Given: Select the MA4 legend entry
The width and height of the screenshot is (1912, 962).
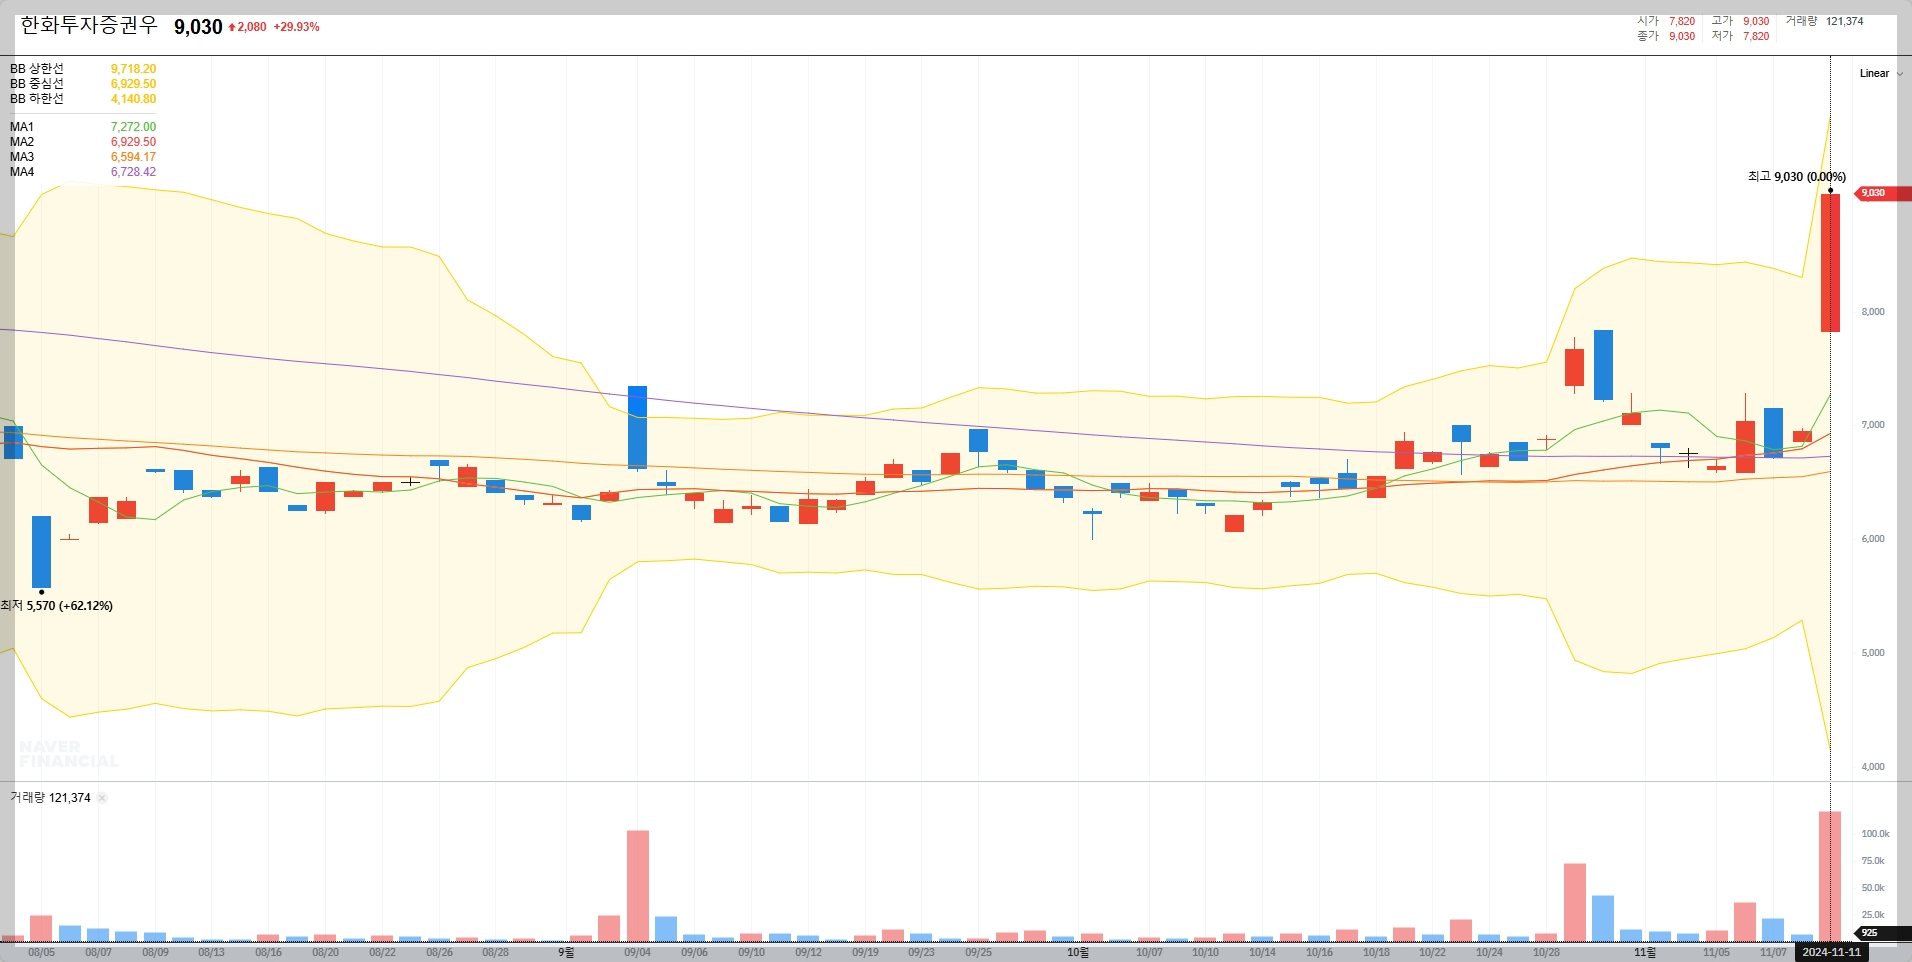Looking at the screenshot, I should click(x=22, y=172).
